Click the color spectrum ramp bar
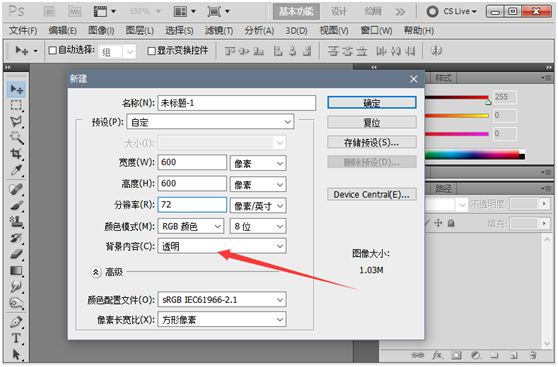Screen dimensions: 558x367 click(x=475, y=155)
